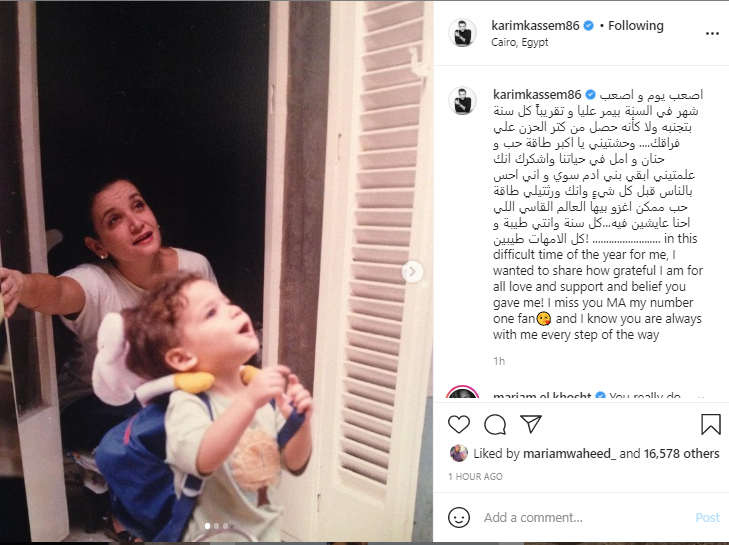Open comments via speech bubble icon
Viewport: 729px width, 545px height.
pos(495,424)
